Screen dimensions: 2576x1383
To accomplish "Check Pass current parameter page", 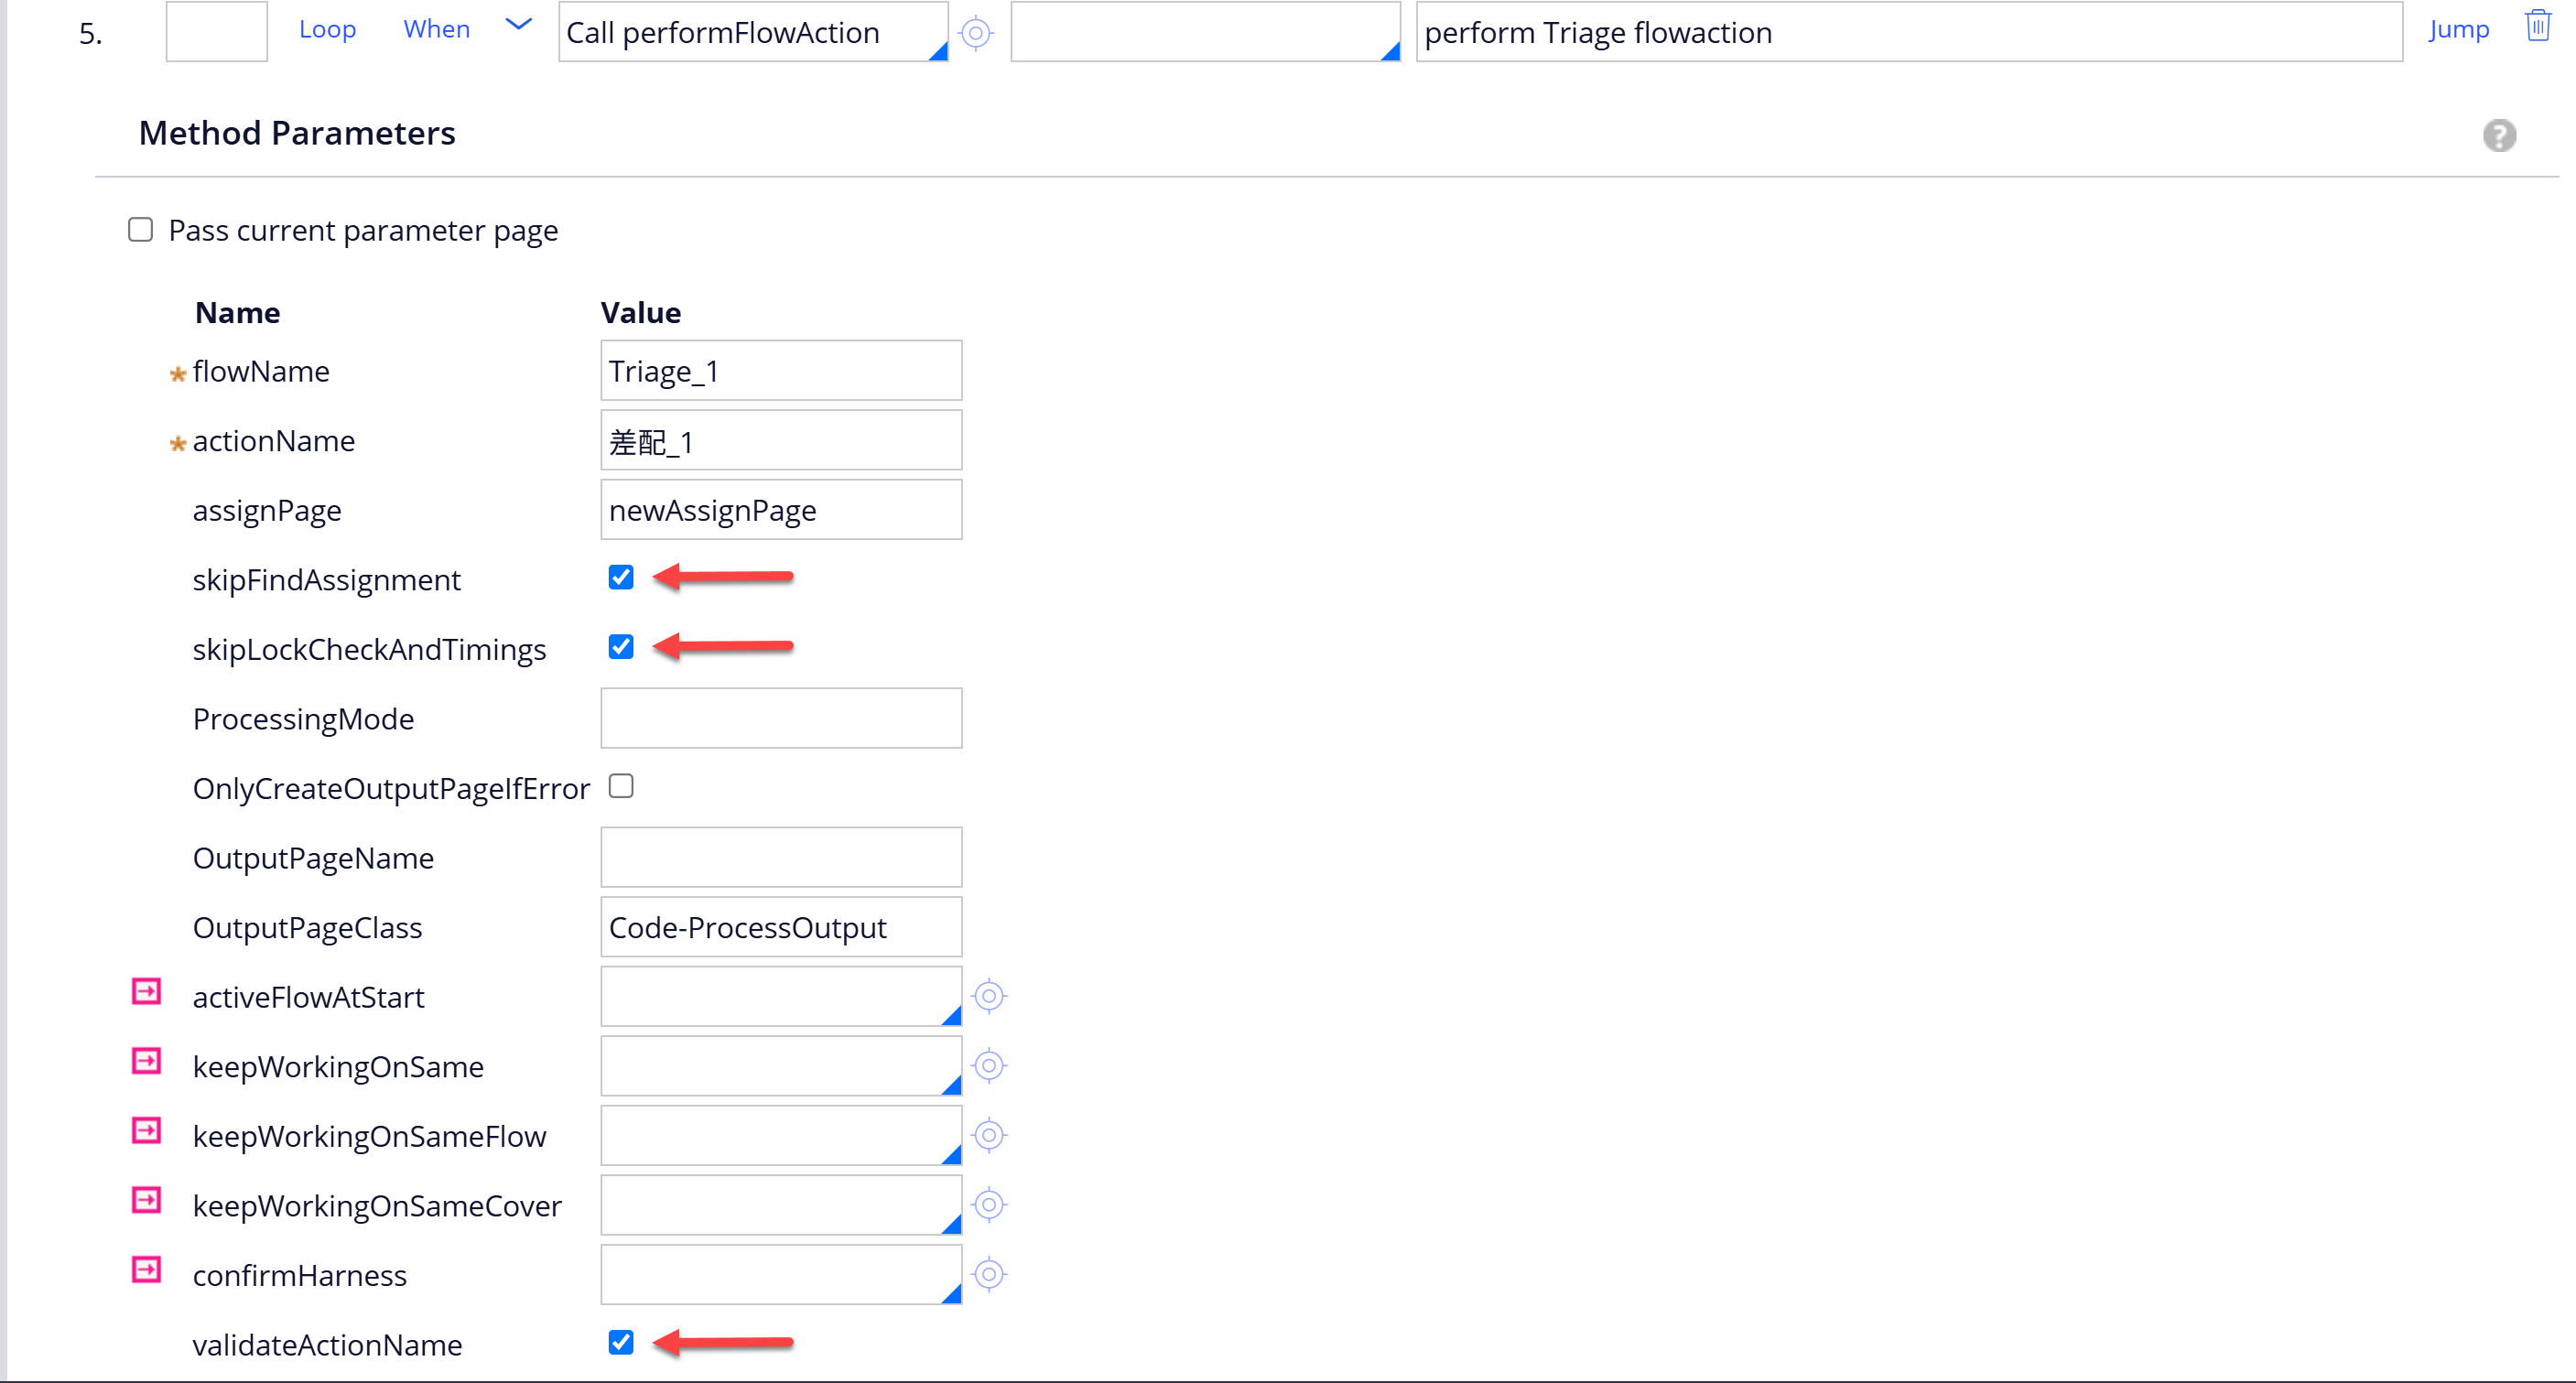I will 141,230.
